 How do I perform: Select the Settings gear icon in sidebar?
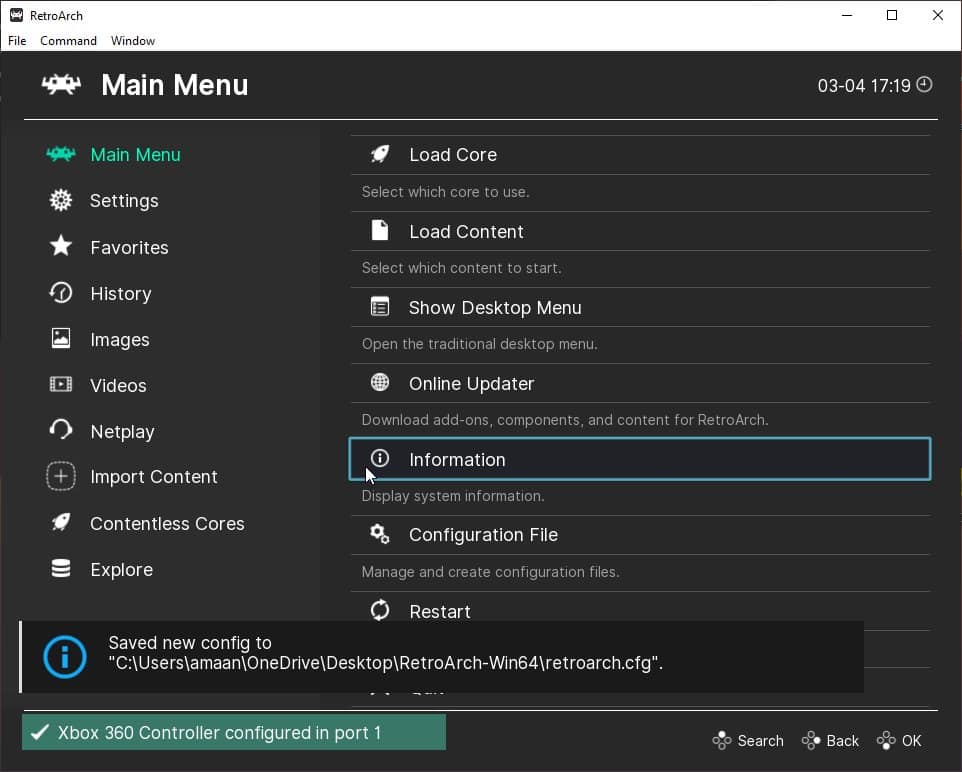point(61,200)
